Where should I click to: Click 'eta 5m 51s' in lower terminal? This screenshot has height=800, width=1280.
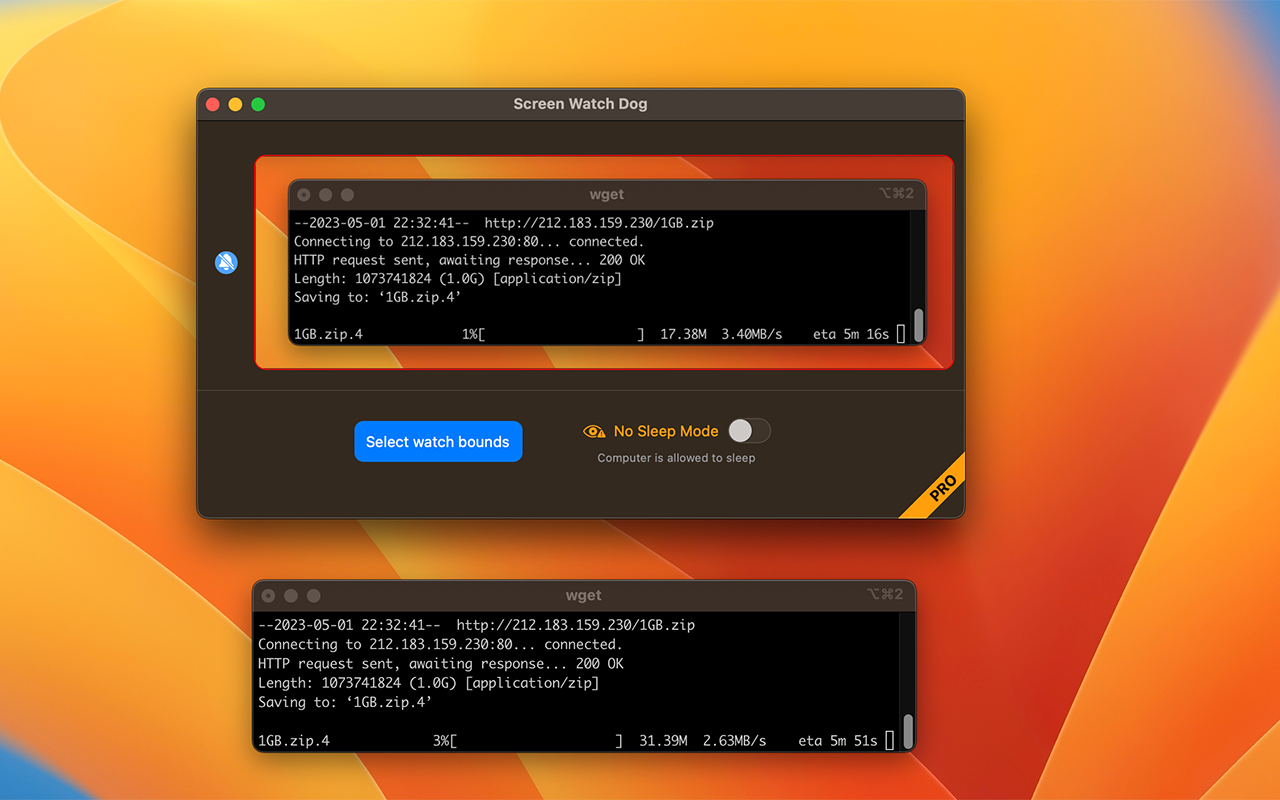click(x=838, y=741)
